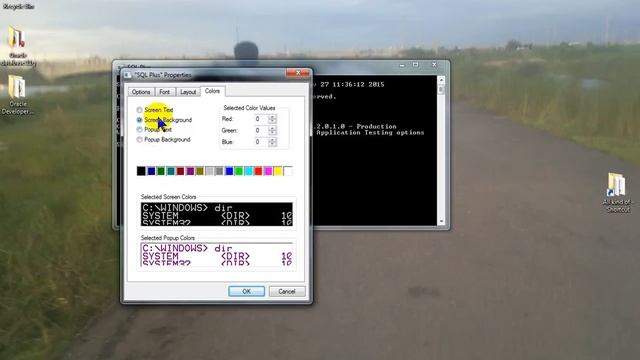The image size is (640, 360).
Task: Open the Oracle Developer desktop folder
Action: point(17,95)
